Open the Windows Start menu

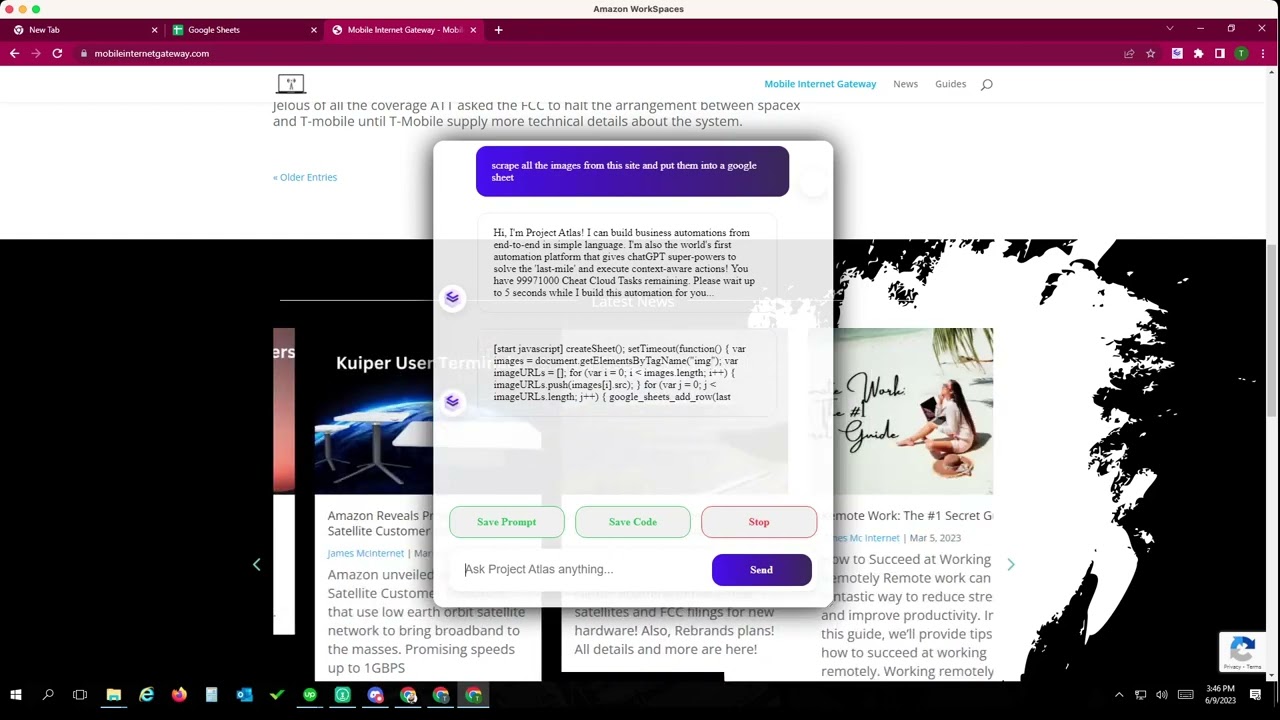pos(15,695)
